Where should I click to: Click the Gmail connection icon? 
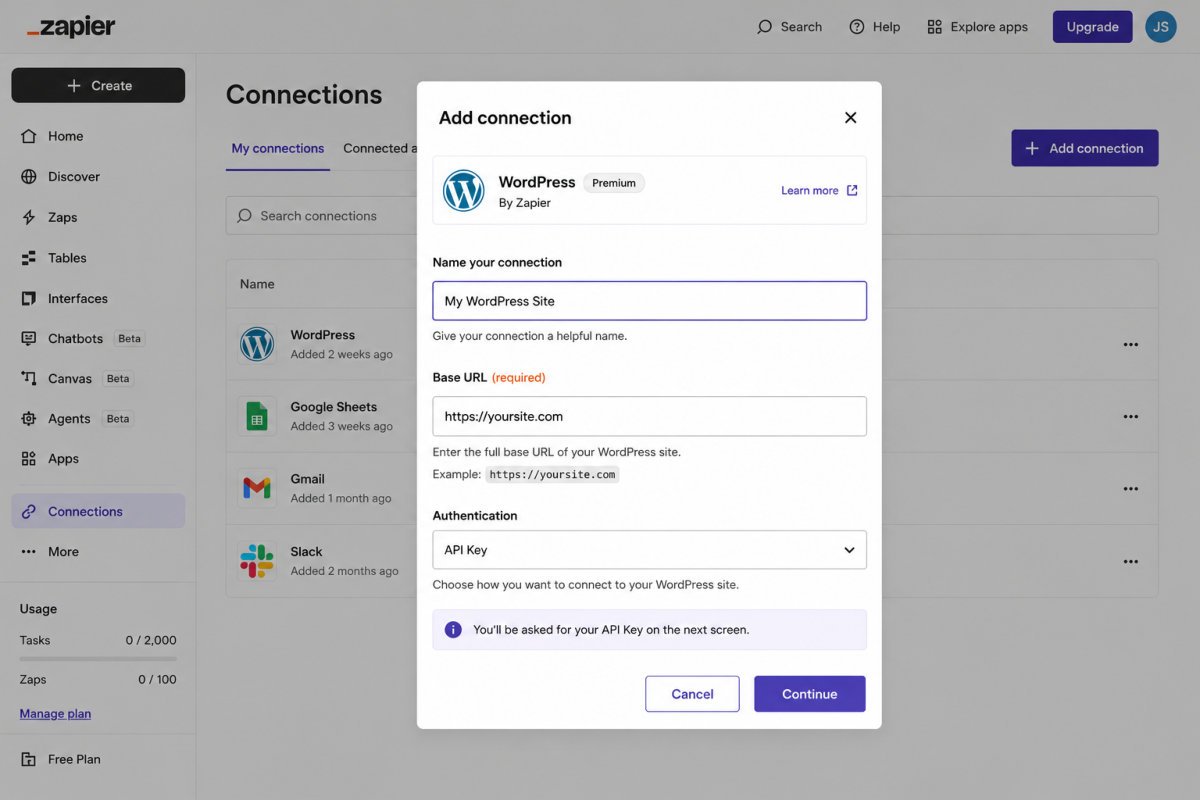(x=257, y=488)
